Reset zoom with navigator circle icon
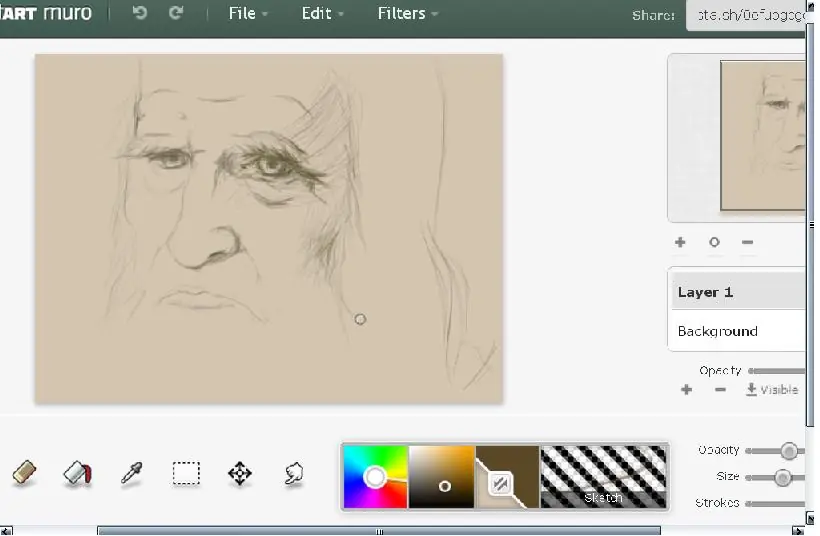The height and width of the screenshot is (536, 820). click(x=714, y=242)
